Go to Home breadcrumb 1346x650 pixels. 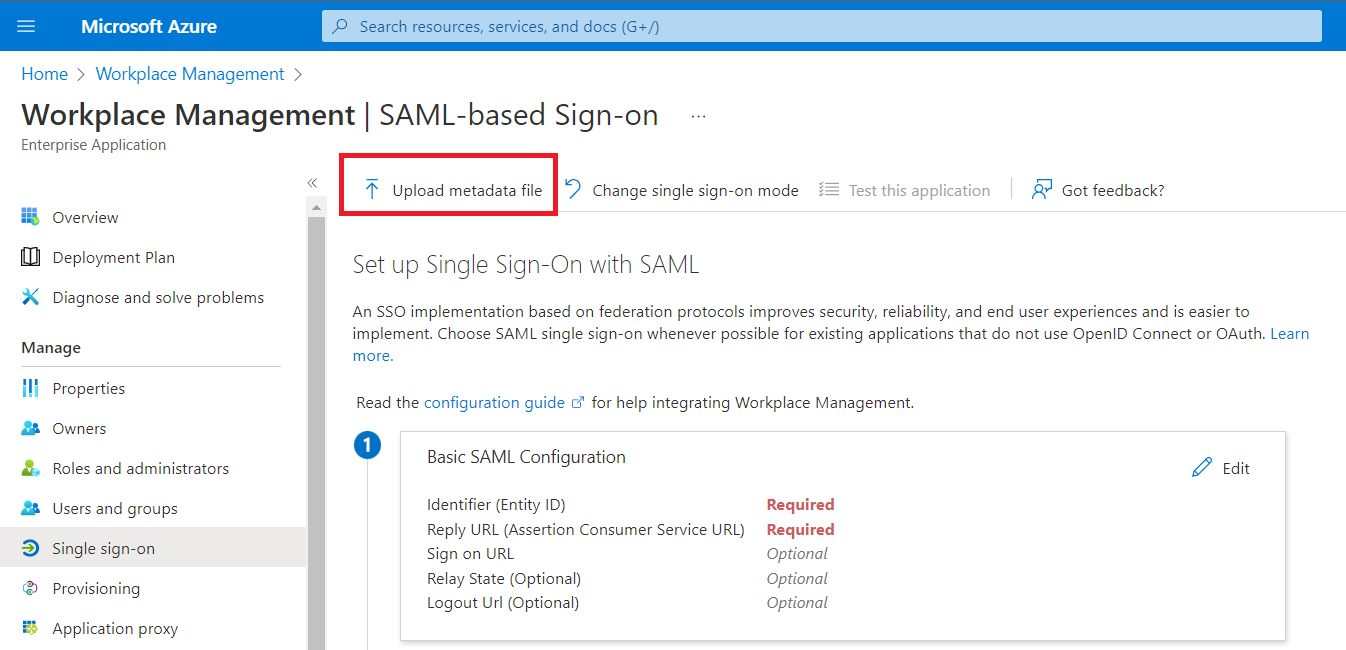(45, 74)
